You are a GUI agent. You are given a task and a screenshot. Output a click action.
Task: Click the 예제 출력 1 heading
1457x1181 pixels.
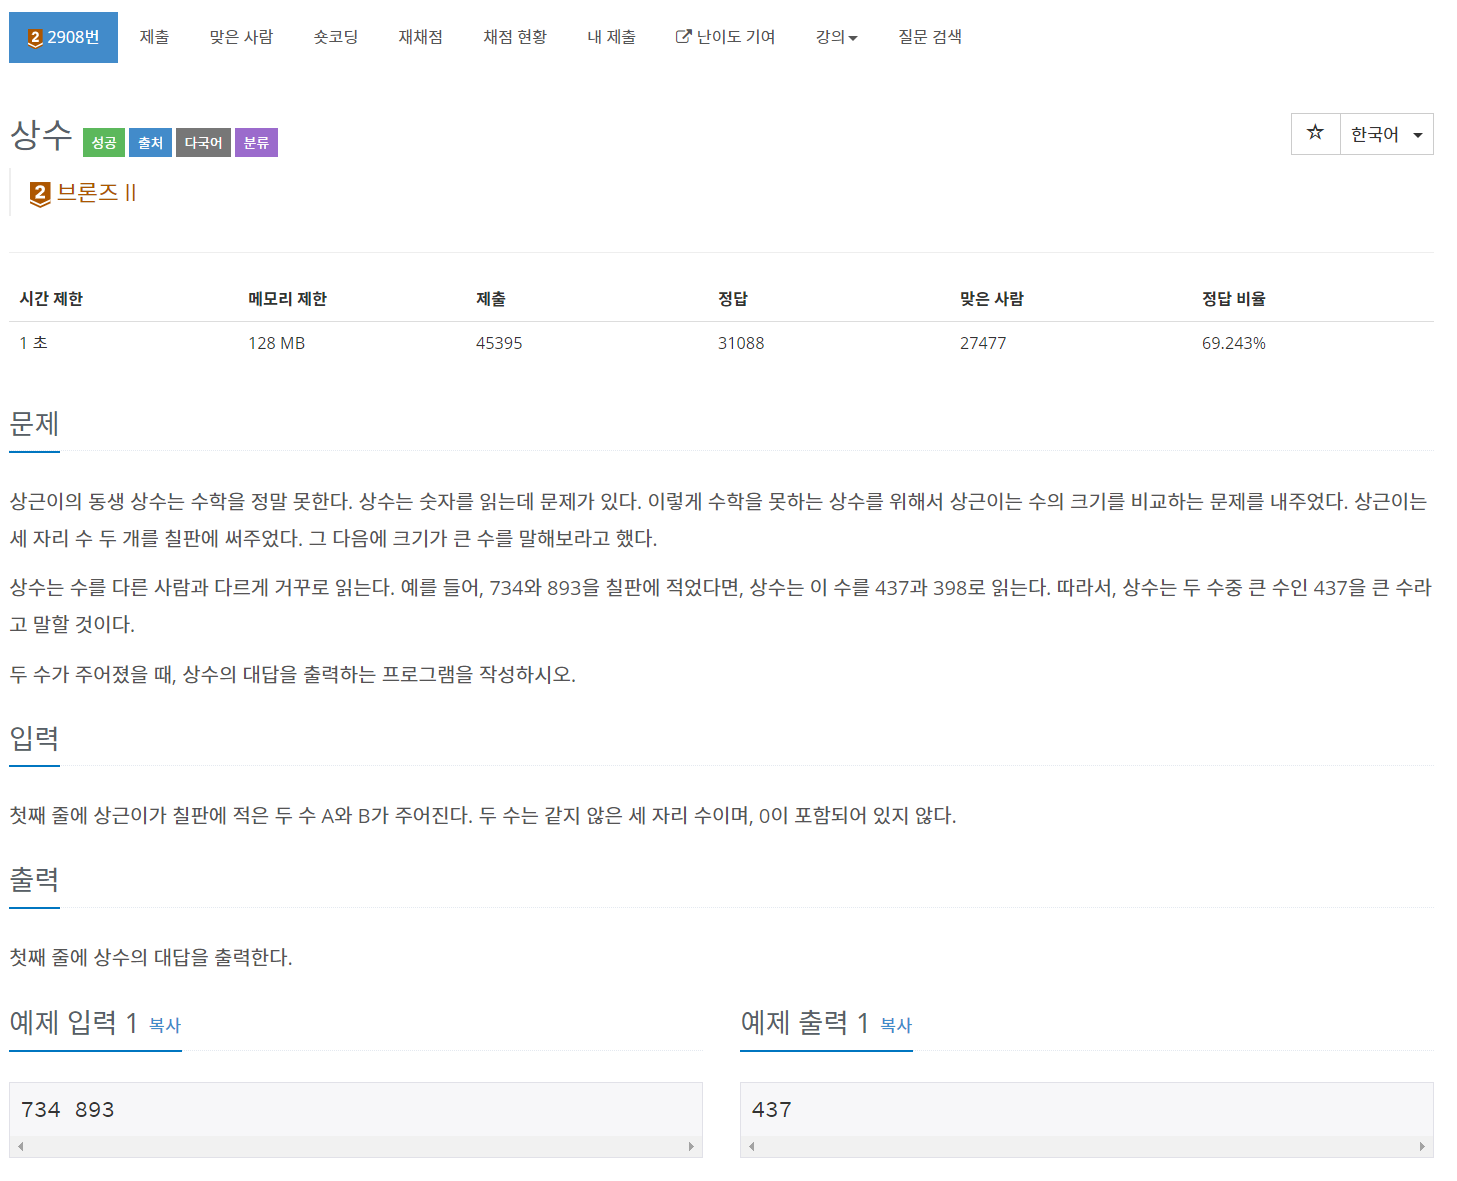804,1023
